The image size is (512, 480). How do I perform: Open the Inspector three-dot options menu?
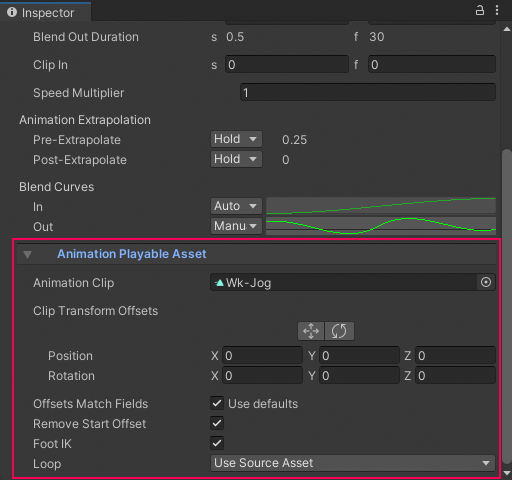497,10
